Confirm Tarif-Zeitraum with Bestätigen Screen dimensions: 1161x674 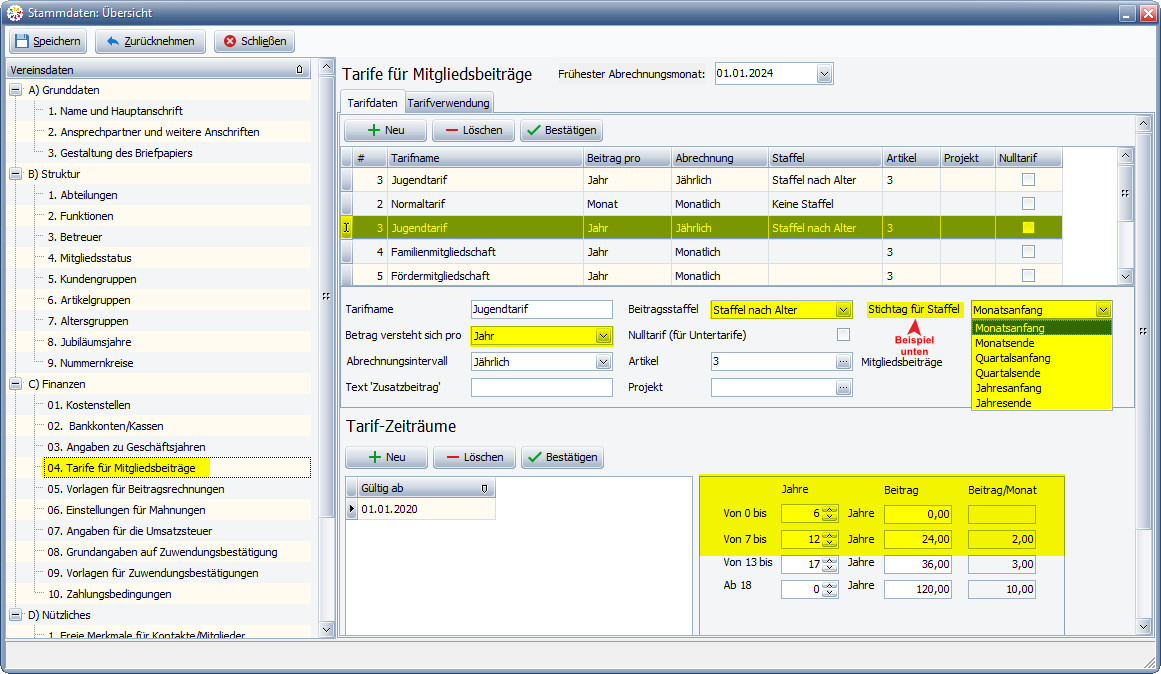click(562, 458)
